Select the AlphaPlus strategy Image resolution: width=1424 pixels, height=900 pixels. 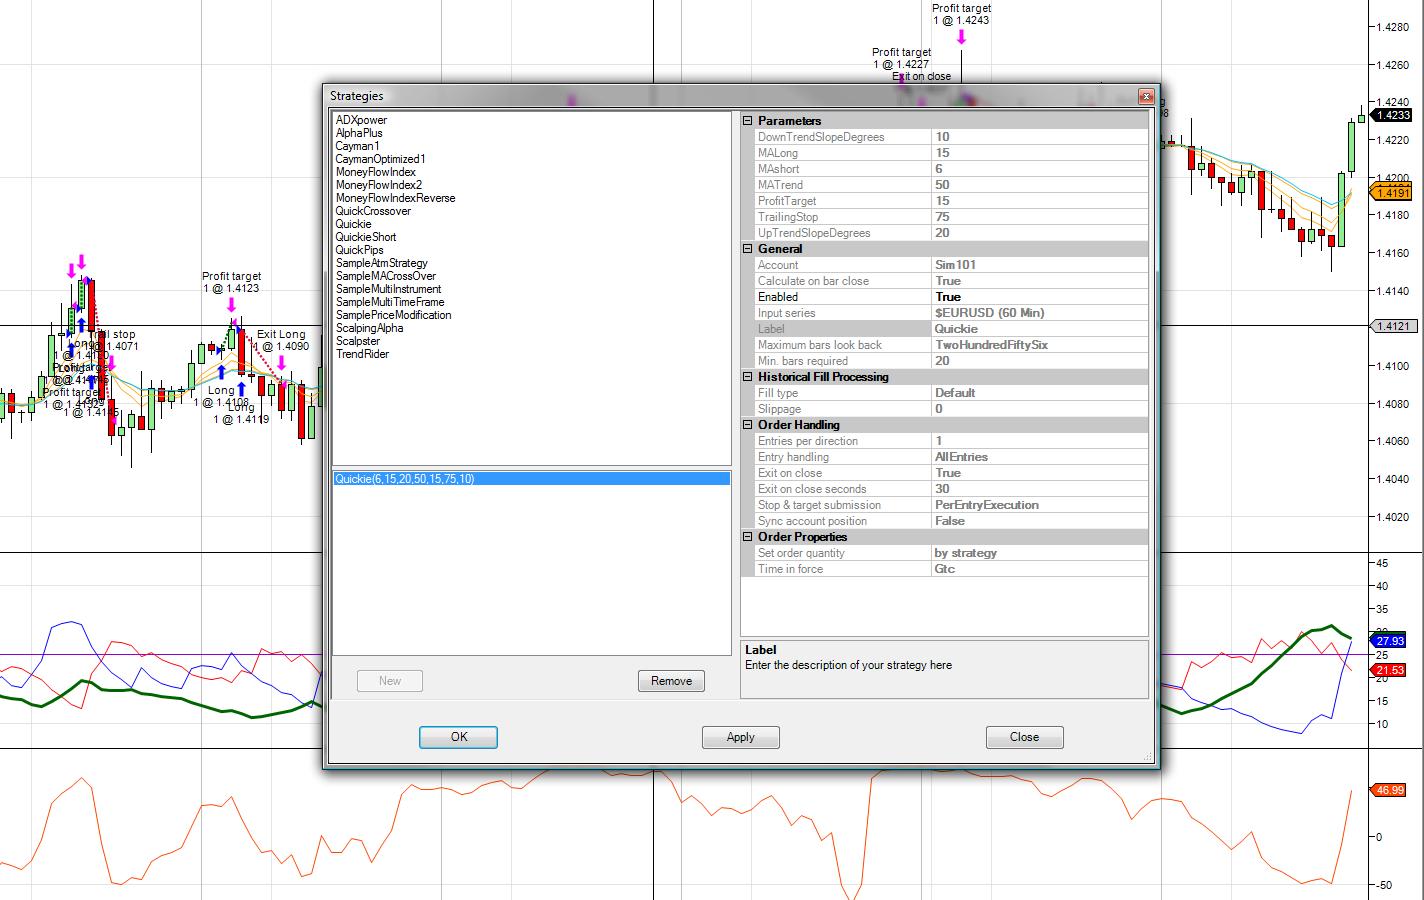click(x=359, y=133)
